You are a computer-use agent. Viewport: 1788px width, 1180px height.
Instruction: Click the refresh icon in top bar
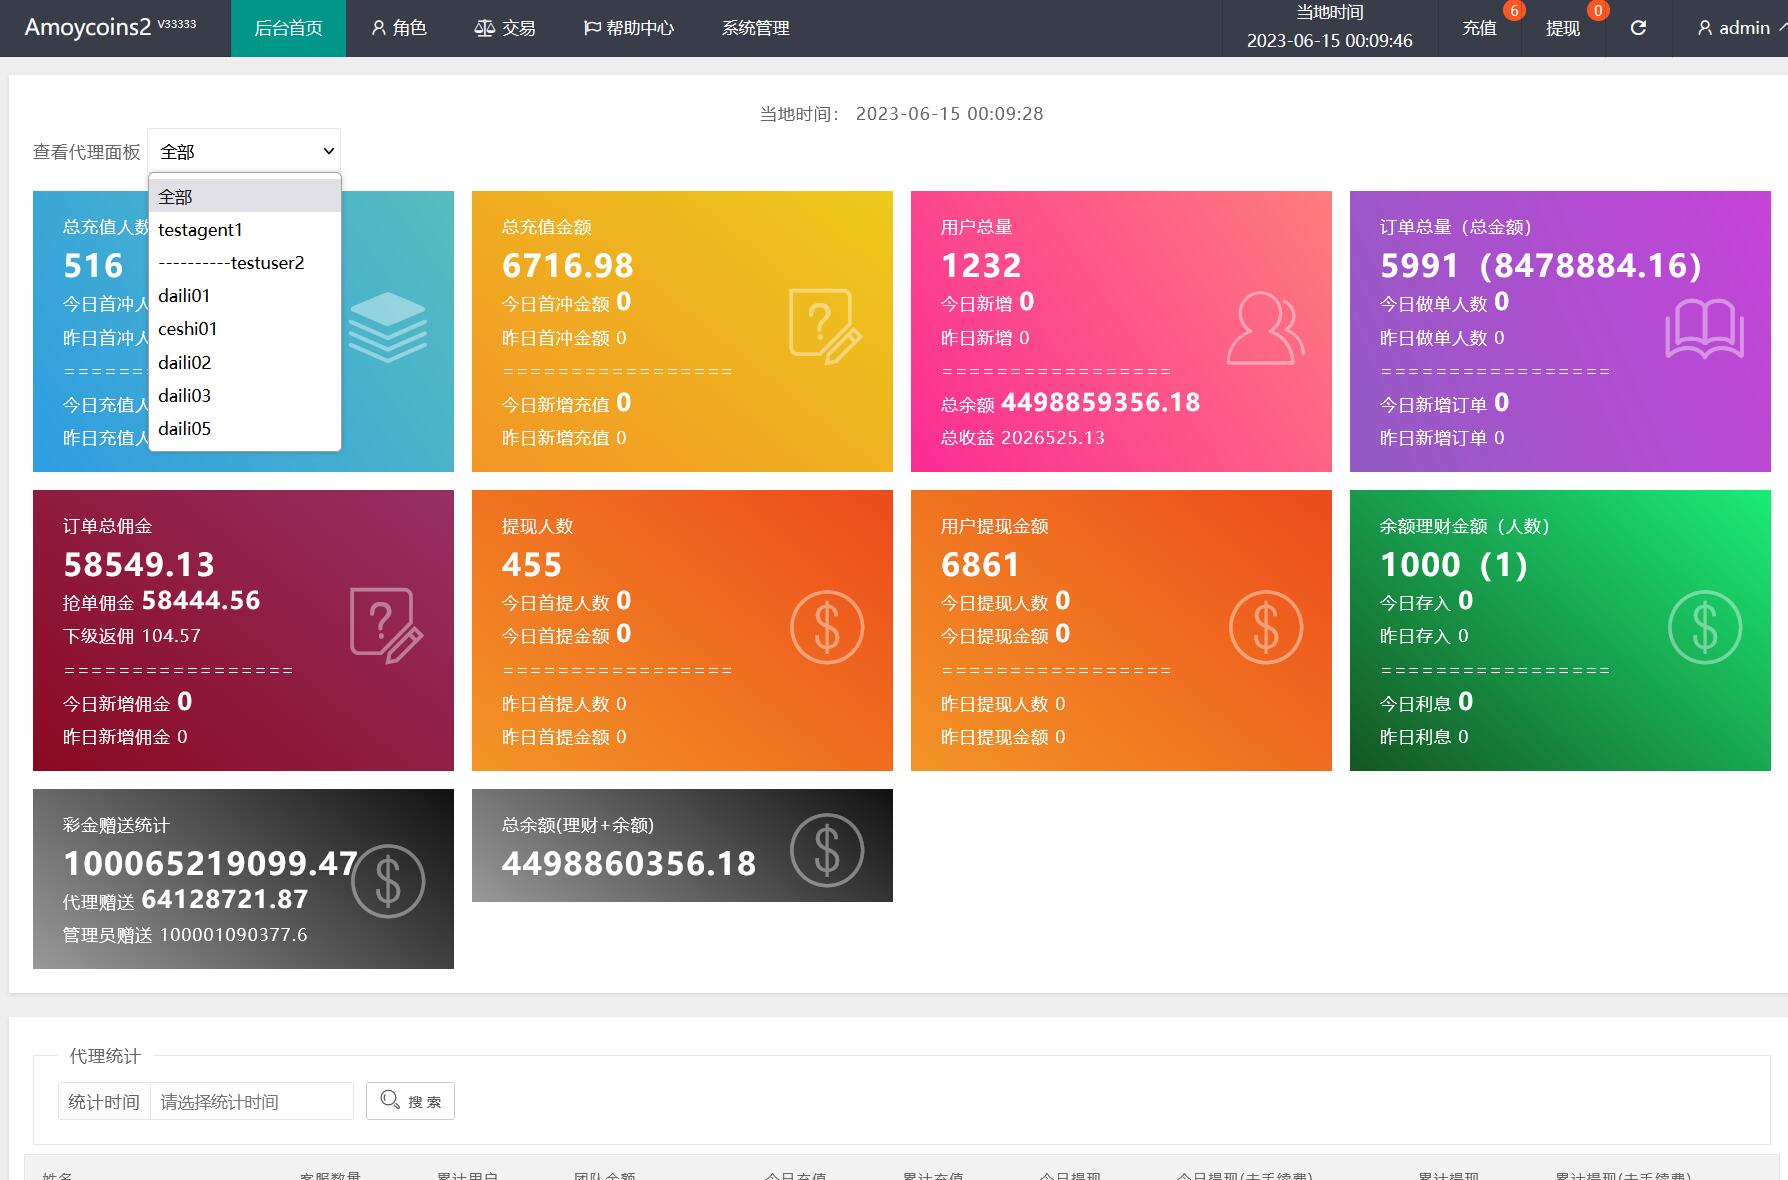[1638, 28]
